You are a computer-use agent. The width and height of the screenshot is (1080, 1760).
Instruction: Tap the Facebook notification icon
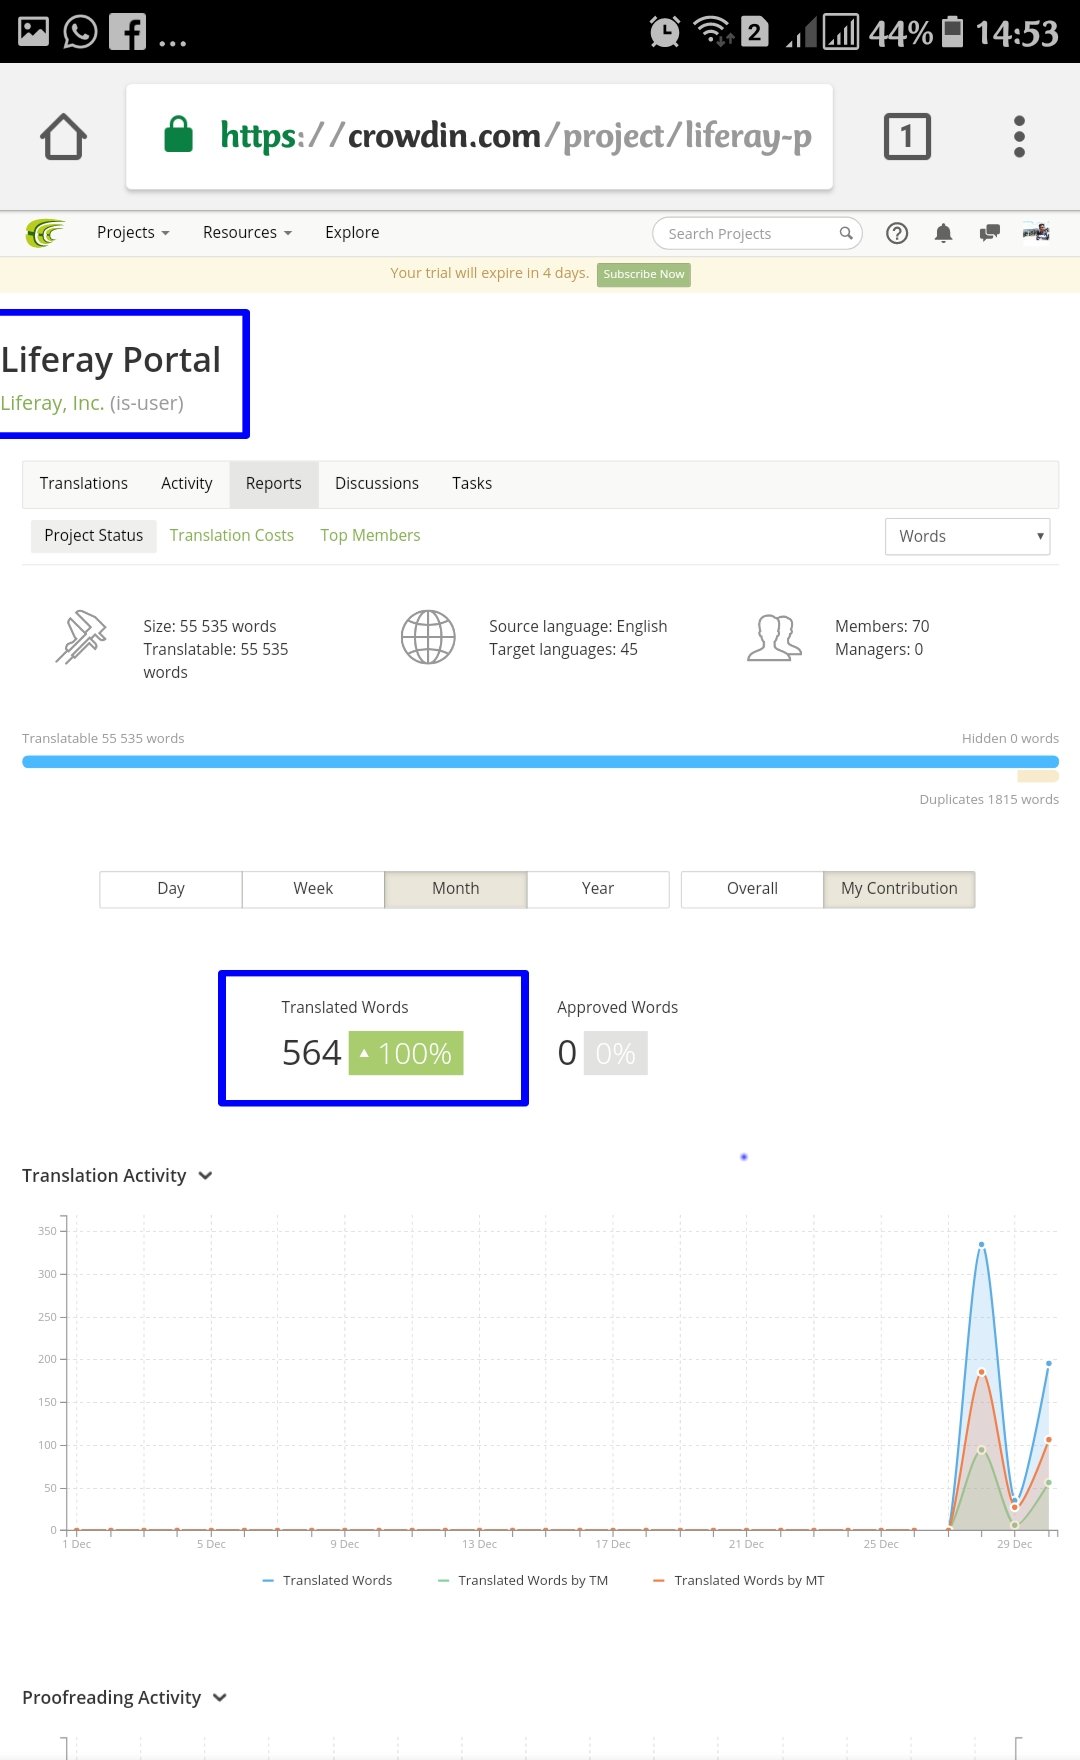pyautogui.click(x=127, y=32)
